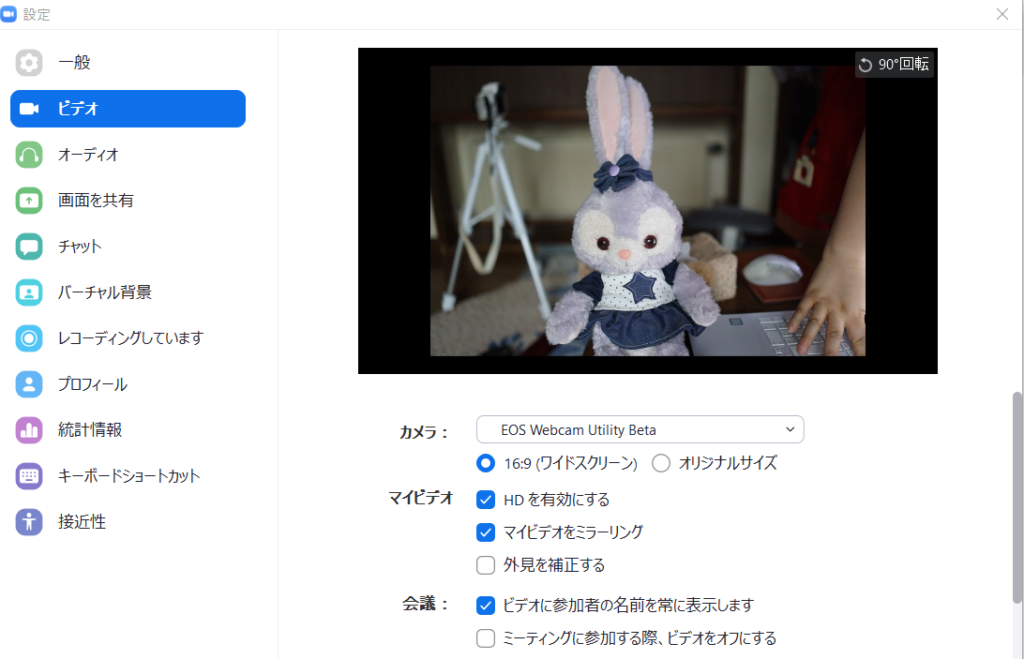This screenshot has width=1024, height=659.
Task: Toggle ビデオに参加者の名前を常に表示します checkbox
Action: 485,605
